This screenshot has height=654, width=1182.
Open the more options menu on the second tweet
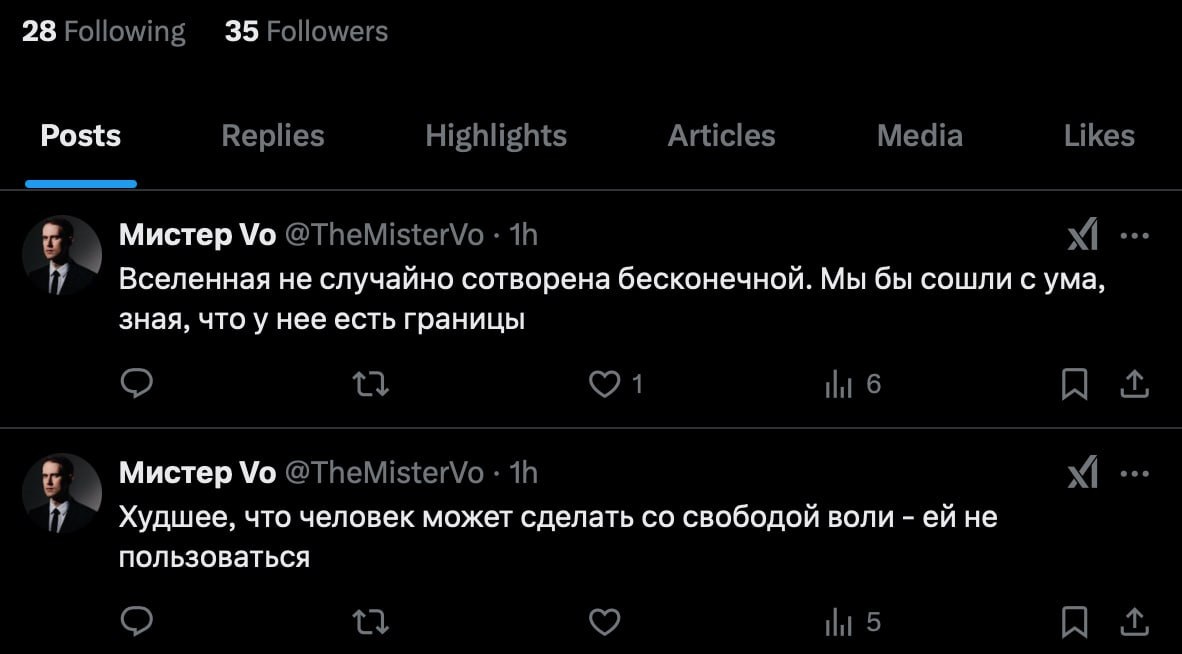click(1137, 472)
